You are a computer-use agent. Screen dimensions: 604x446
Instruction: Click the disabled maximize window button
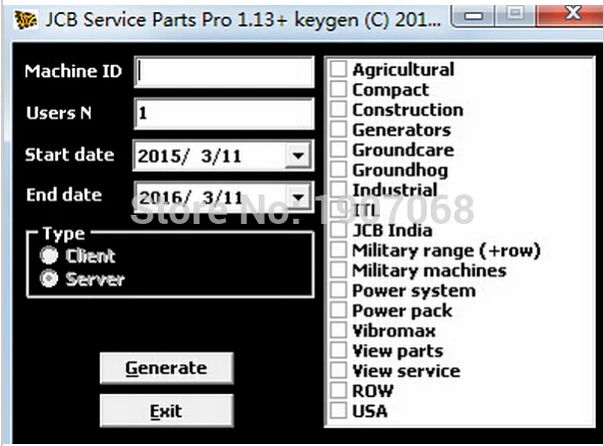pos(515,15)
